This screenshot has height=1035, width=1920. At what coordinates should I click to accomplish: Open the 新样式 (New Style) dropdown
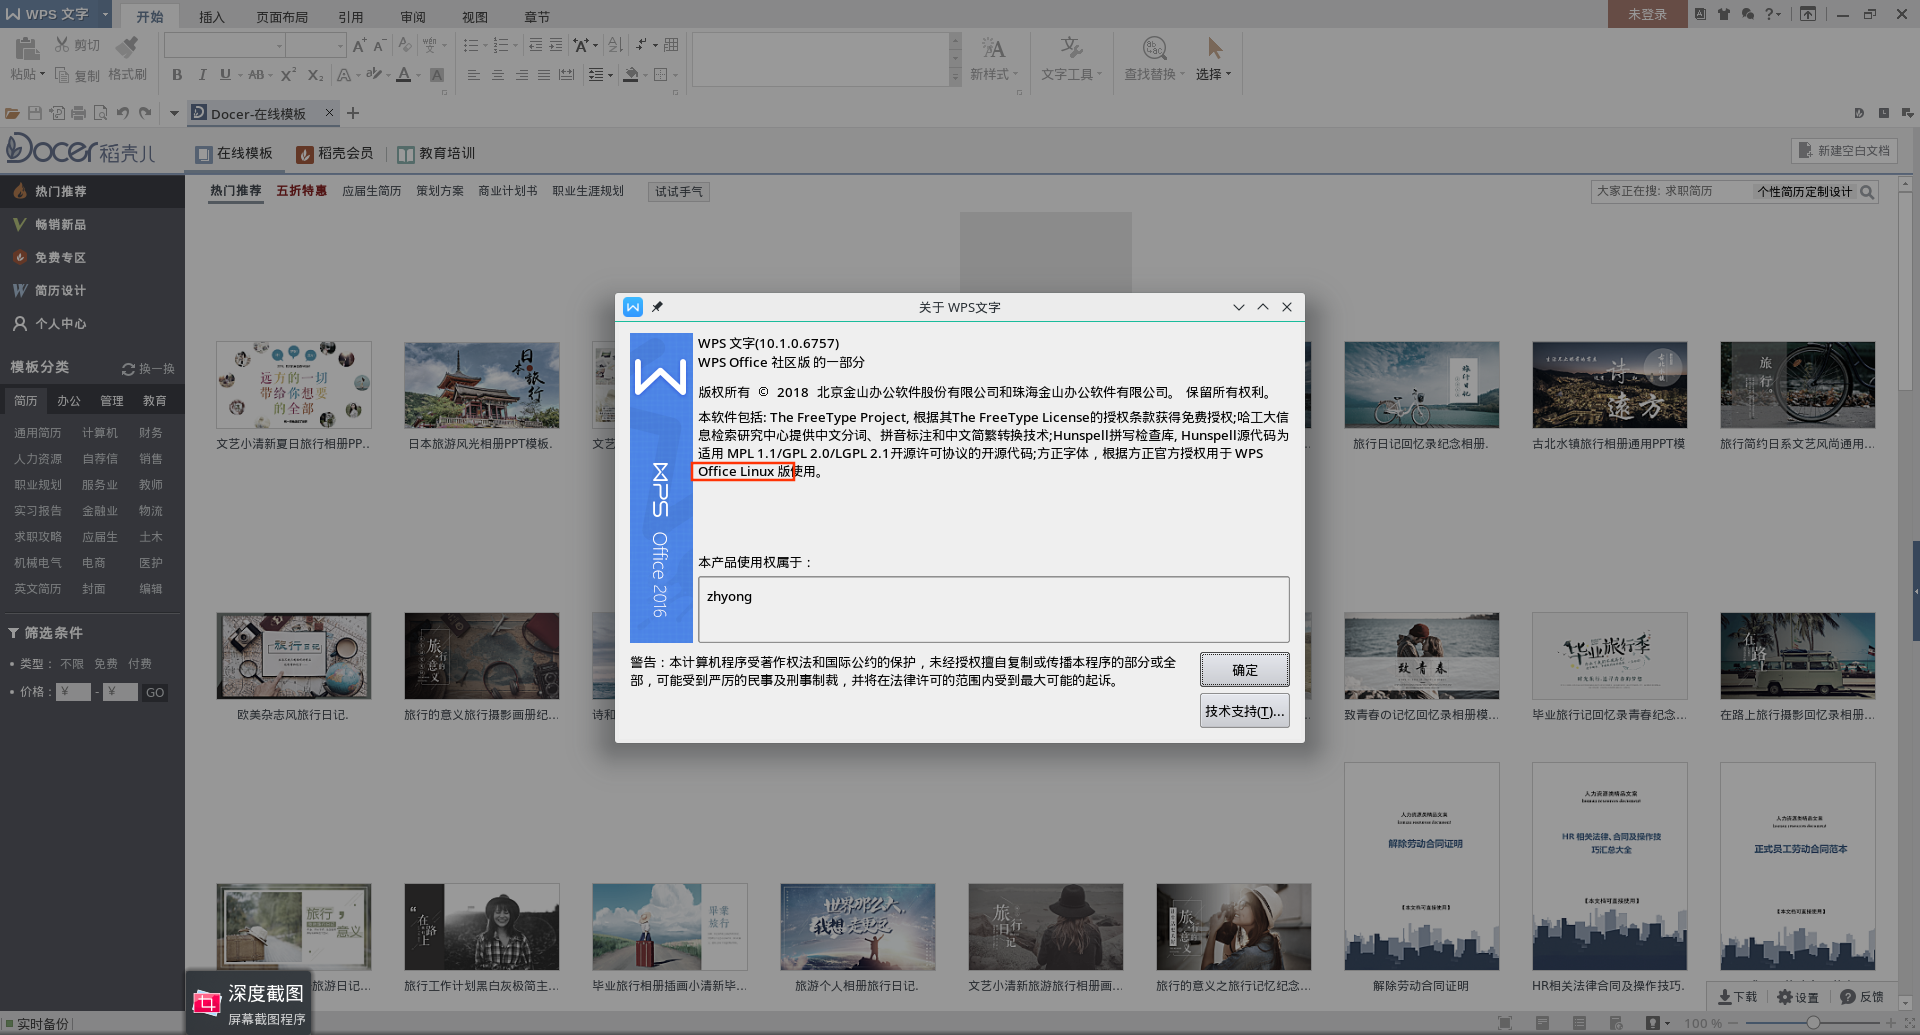coord(993,74)
